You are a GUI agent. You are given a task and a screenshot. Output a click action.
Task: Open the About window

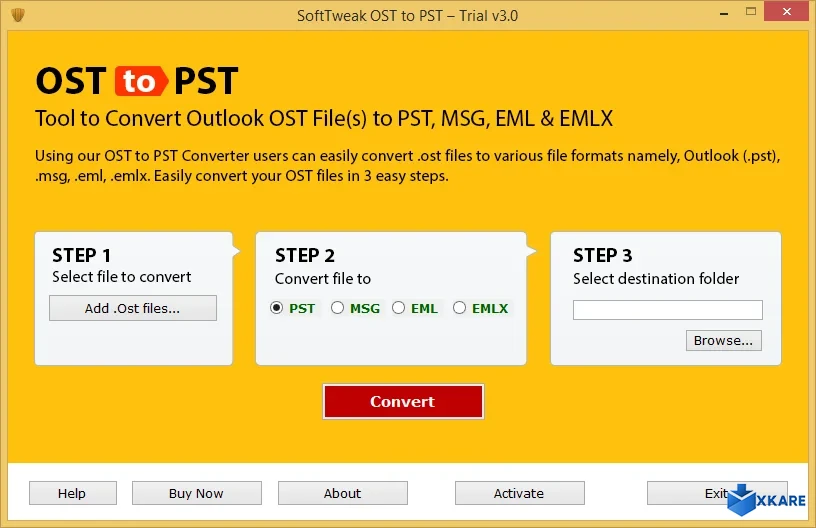342,493
